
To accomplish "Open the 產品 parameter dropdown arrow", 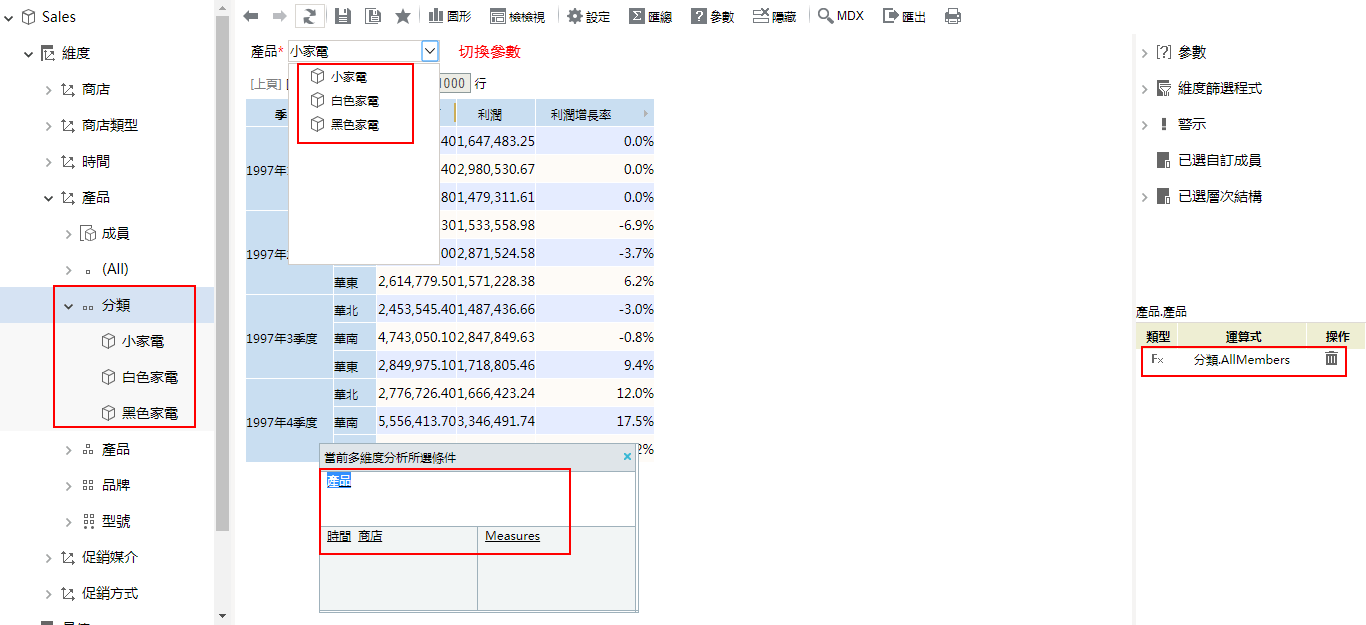I will coord(429,51).
